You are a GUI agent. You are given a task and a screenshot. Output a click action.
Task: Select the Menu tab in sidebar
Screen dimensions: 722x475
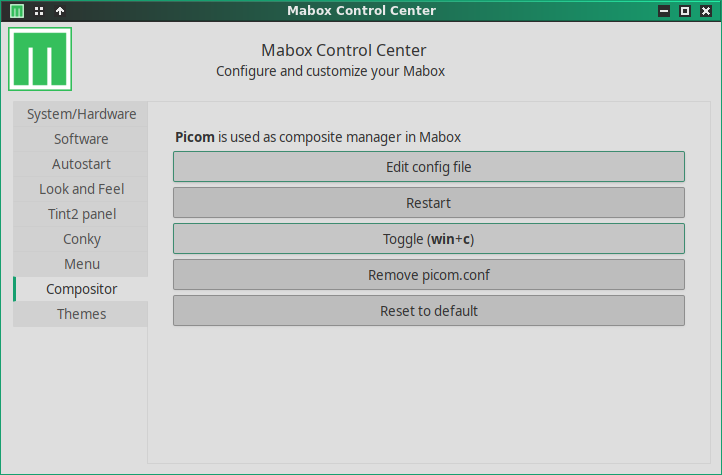pyautogui.click(x=81, y=264)
